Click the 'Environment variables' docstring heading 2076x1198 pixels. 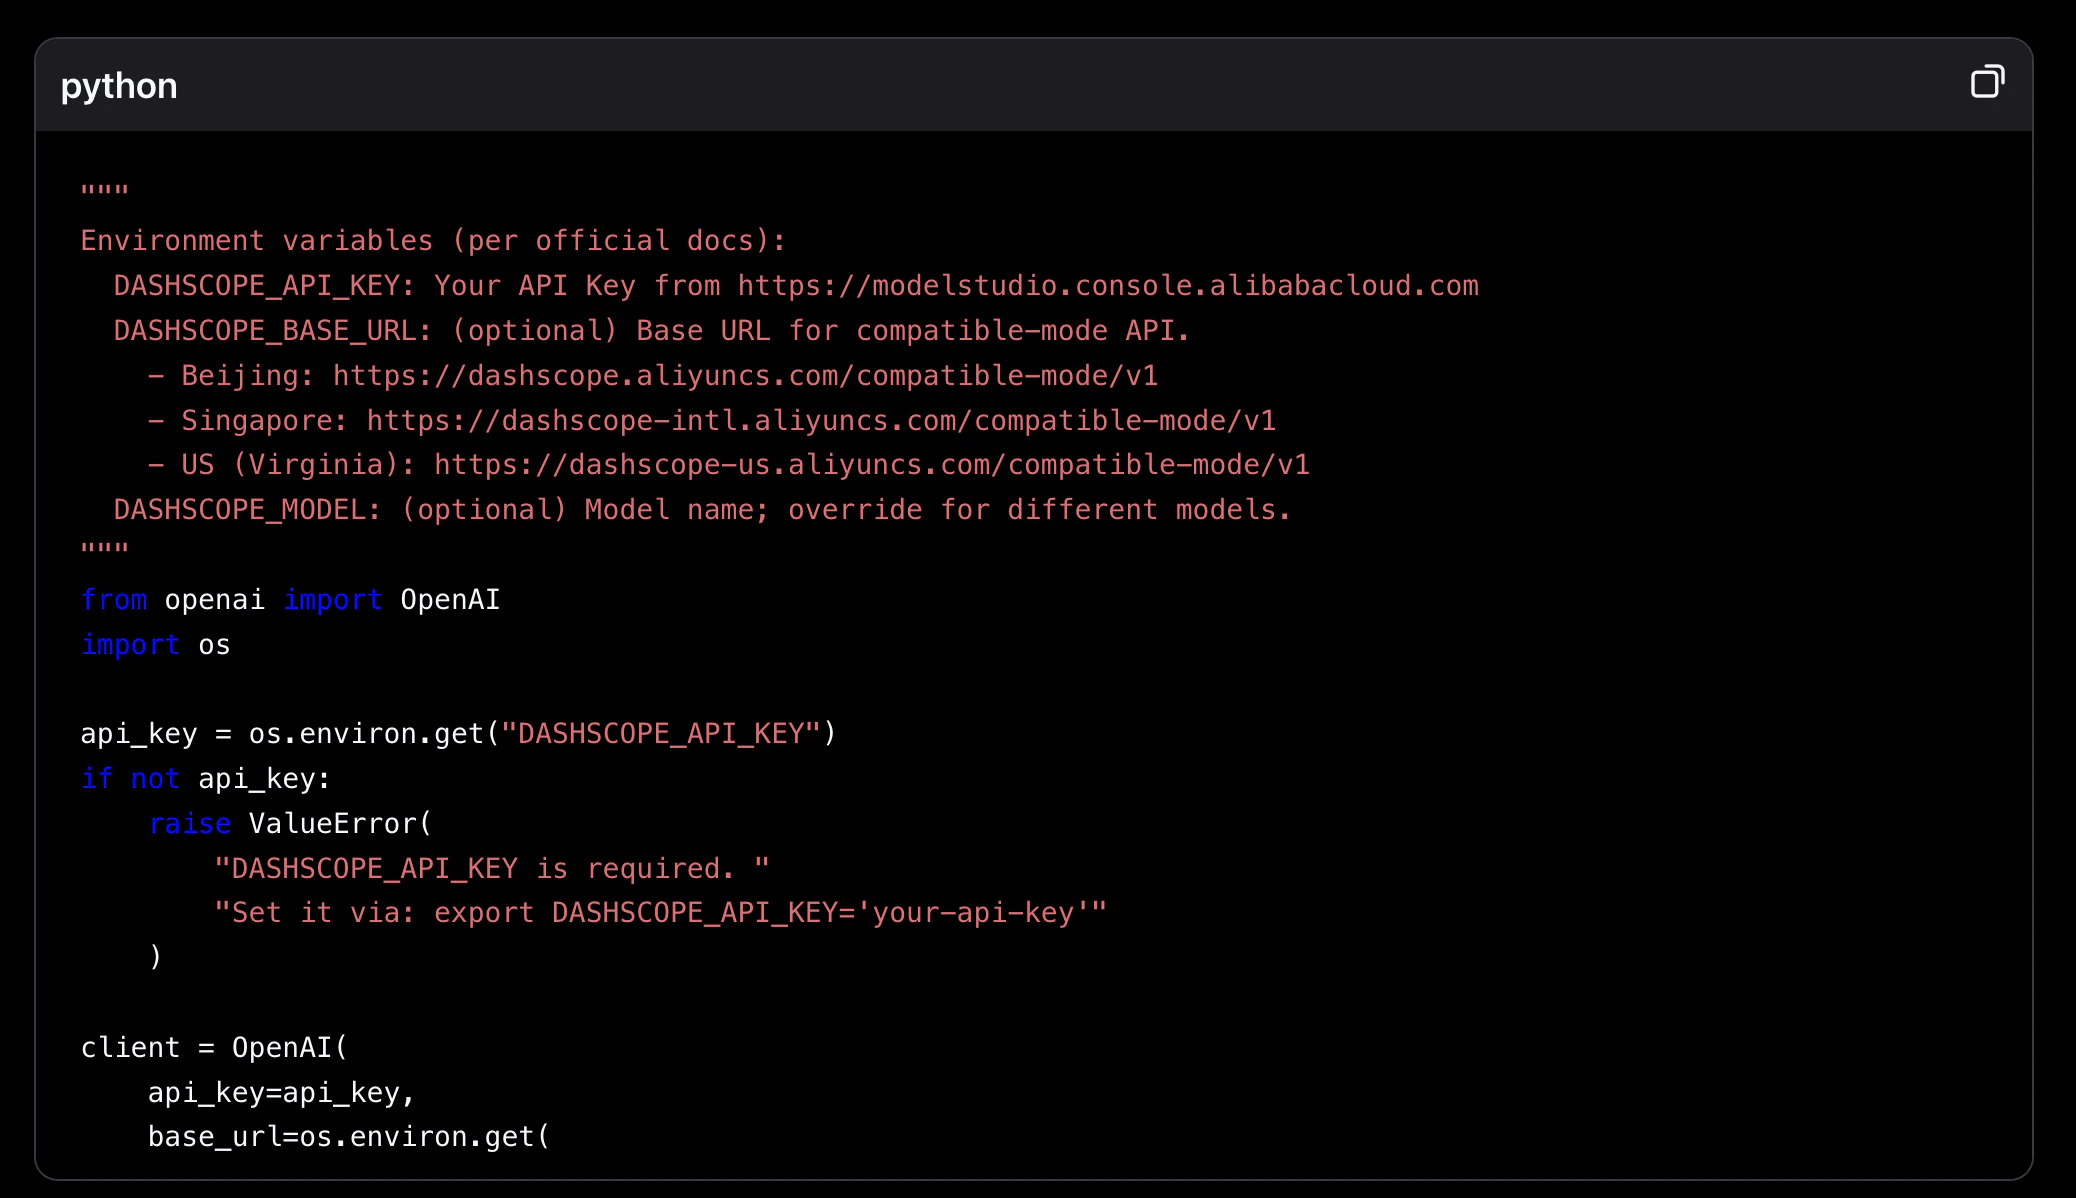tap(432, 241)
